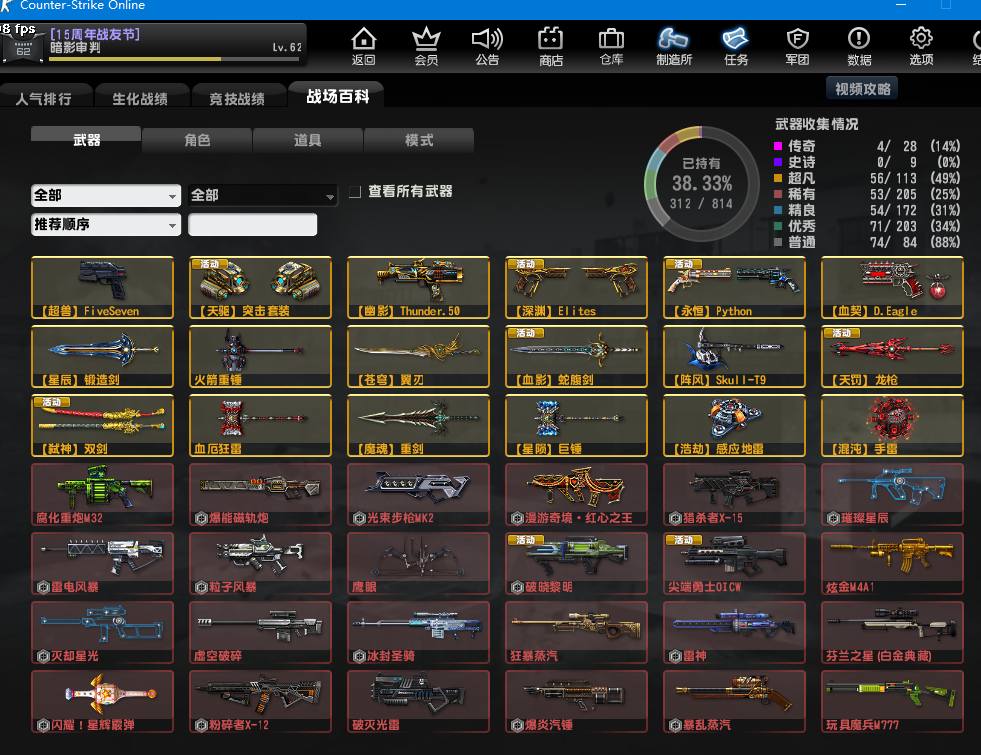This screenshot has width=981, height=755.
Task: Open the 【混沌】手雷 weapon card
Action: click(x=892, y=425)
